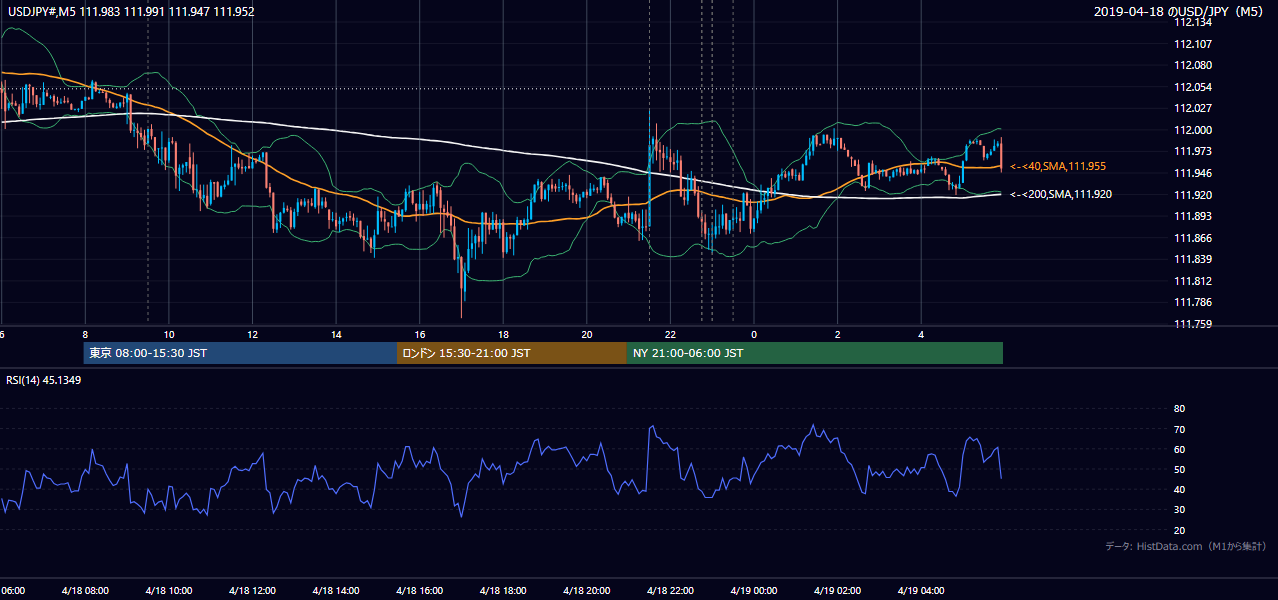Click the RSI 80 level label
The image size is (1278, 600).
coord(1179,409)
